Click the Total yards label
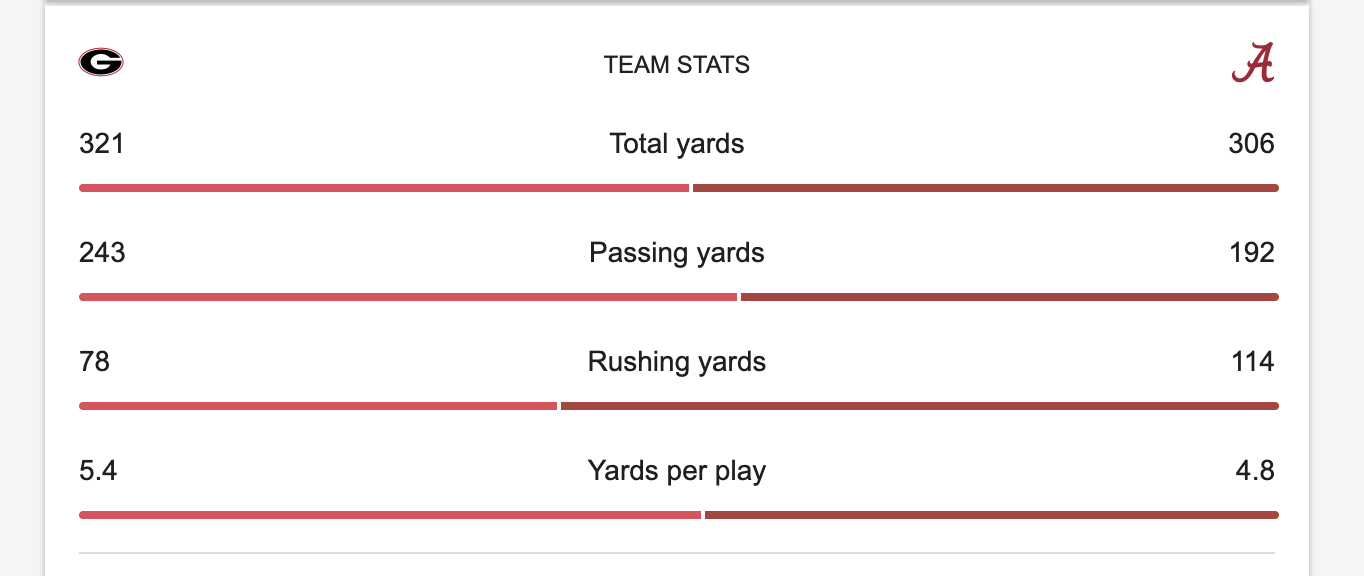The image size is (1364, 576). [677, 144]
